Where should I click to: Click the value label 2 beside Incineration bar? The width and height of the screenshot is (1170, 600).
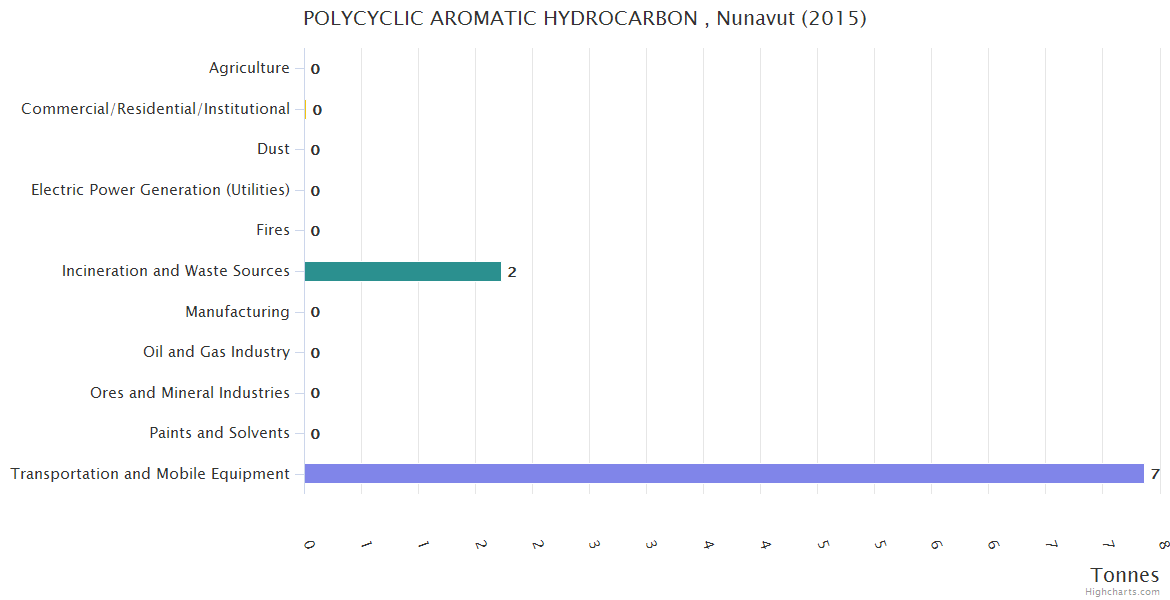[511, 272]
